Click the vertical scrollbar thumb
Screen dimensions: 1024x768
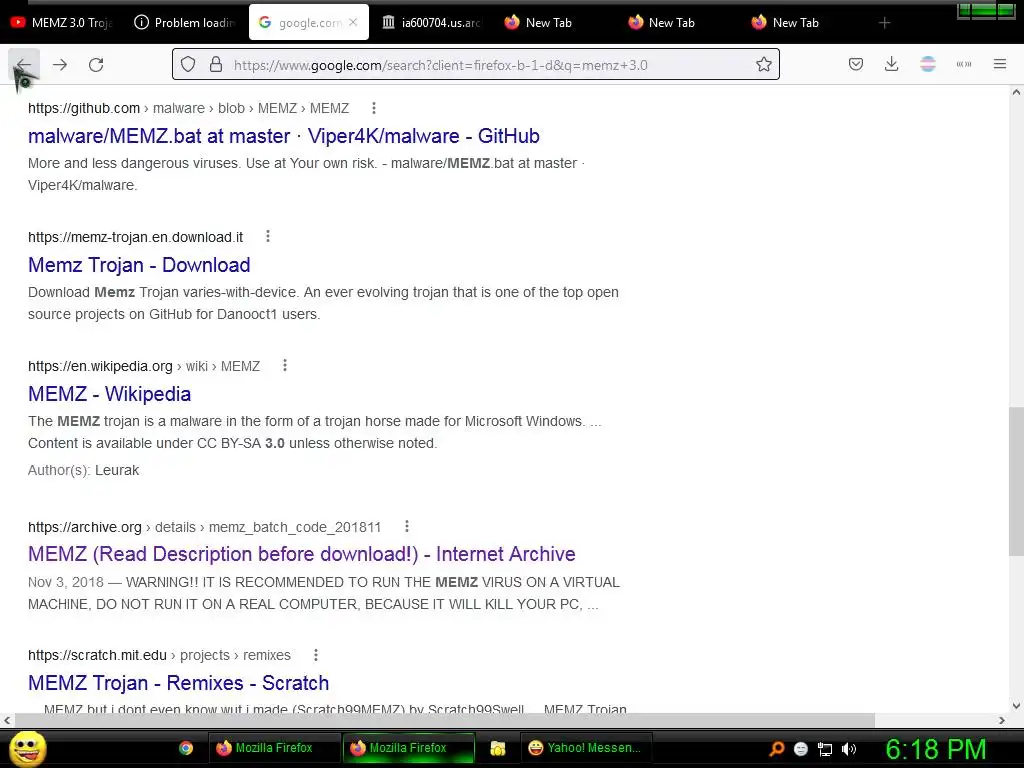click(1016, 481)
